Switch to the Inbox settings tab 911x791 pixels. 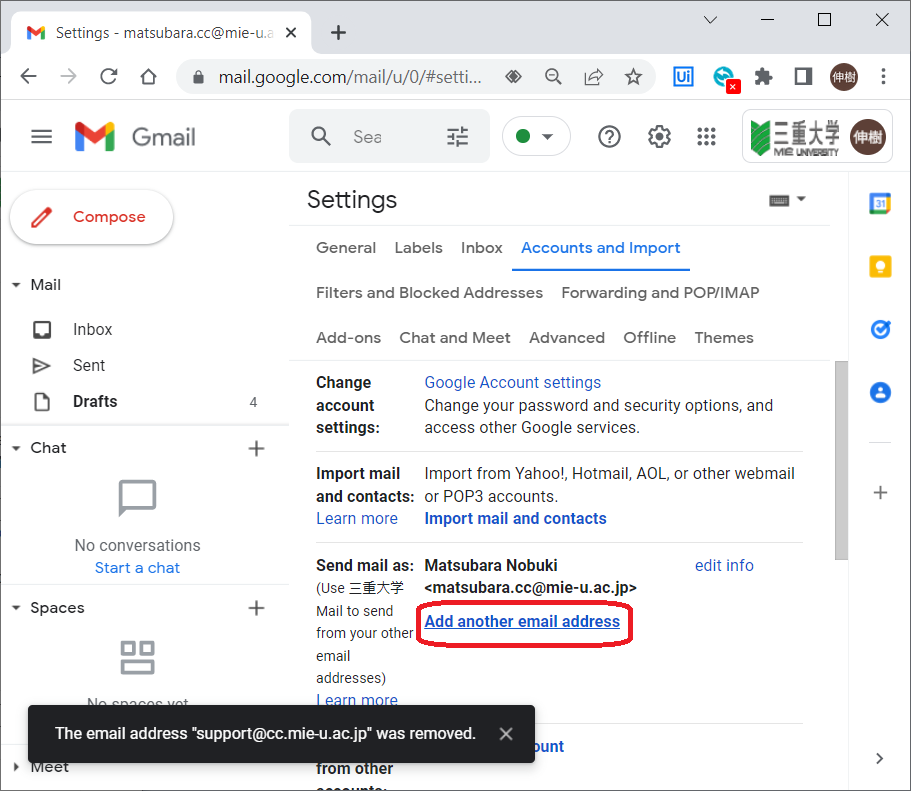[481, 248]
